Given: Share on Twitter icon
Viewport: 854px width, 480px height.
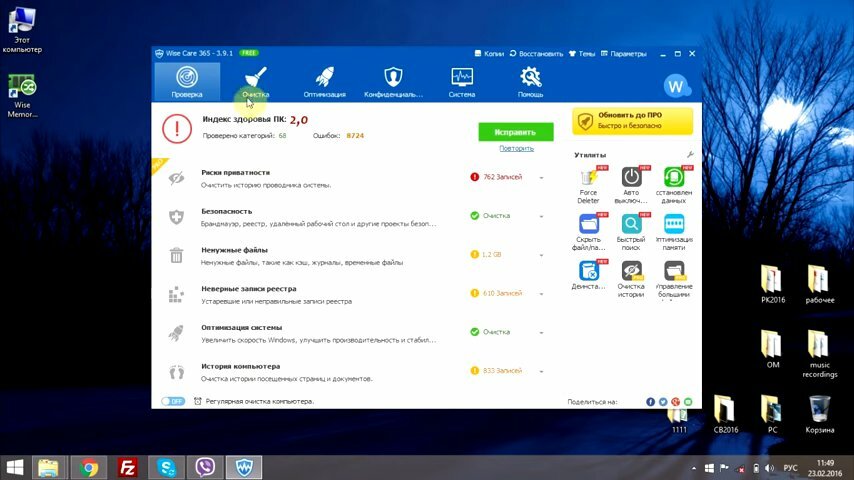Looking at the screenshot, I should [663, 402].
